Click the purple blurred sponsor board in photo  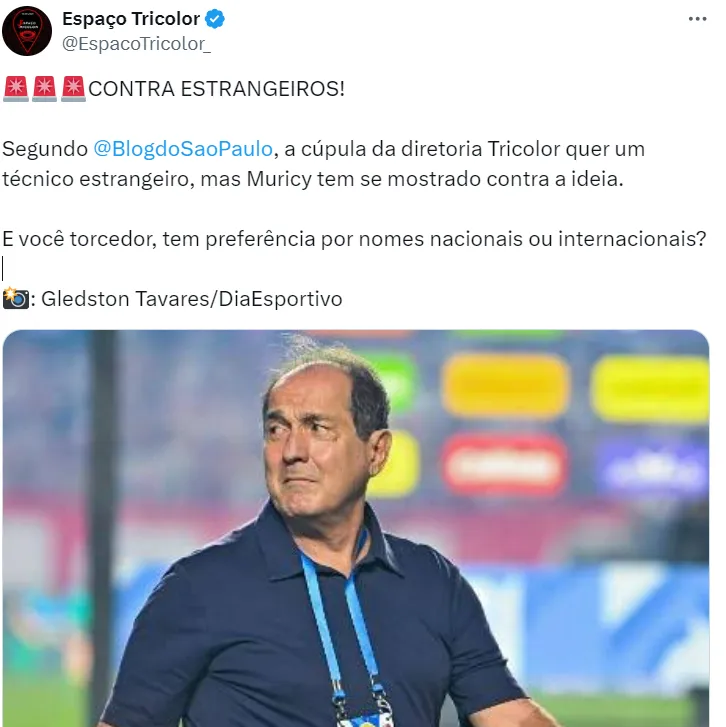[652, 466]
